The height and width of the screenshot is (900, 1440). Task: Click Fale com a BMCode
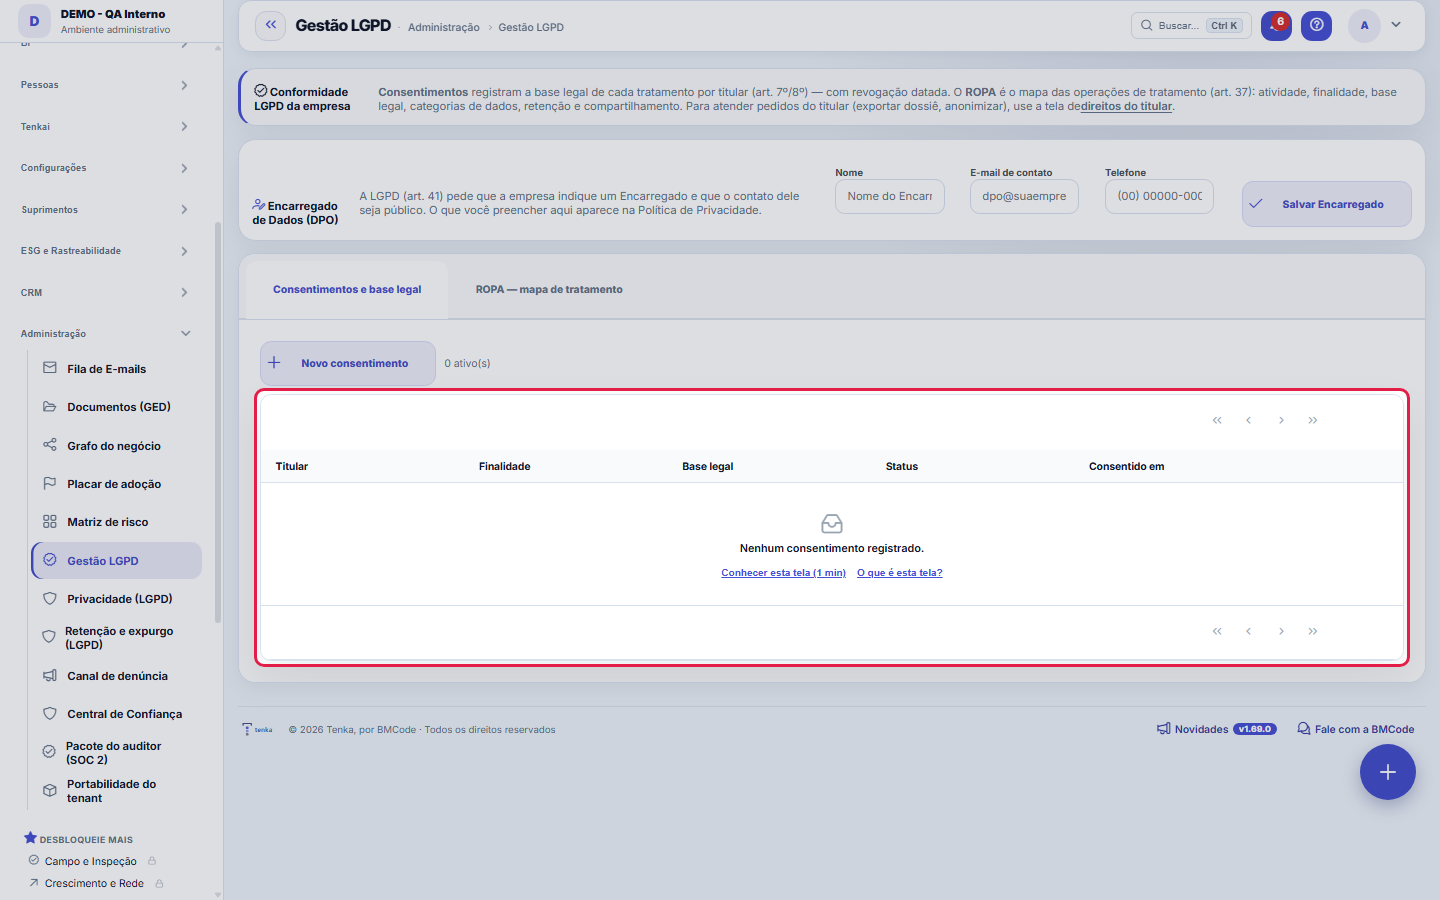tap(1356, 729)
